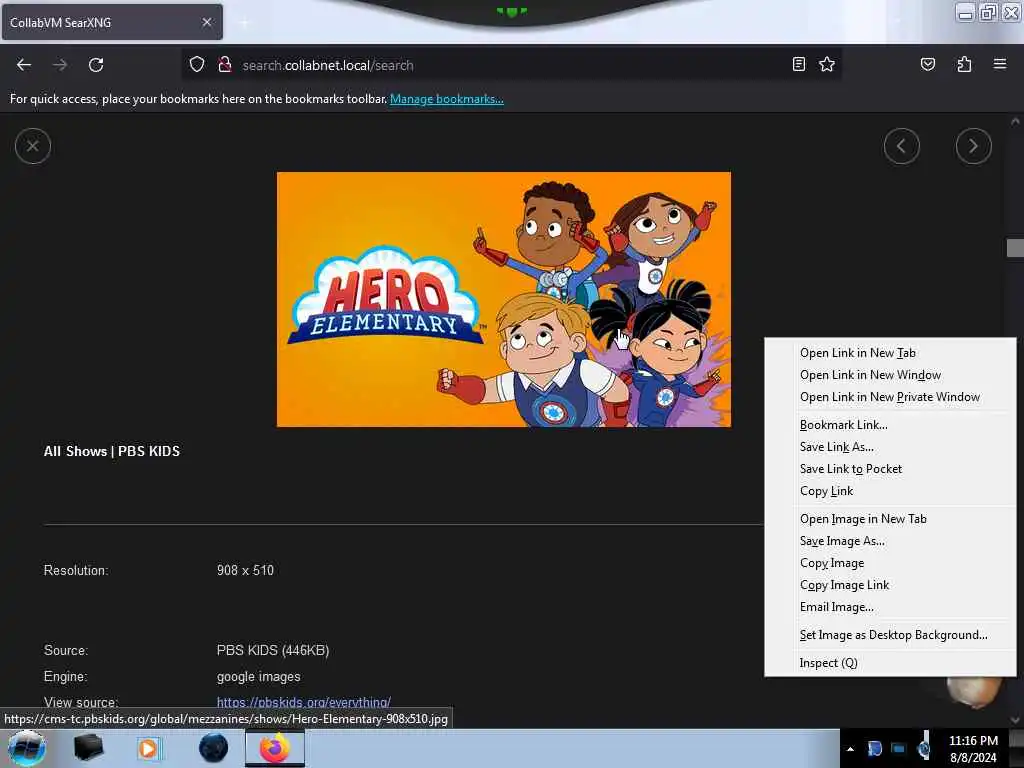Select the CollabVM SearXNG tab
The image size is (1024, 768).
pyautogui.click(x=112, y=22)
